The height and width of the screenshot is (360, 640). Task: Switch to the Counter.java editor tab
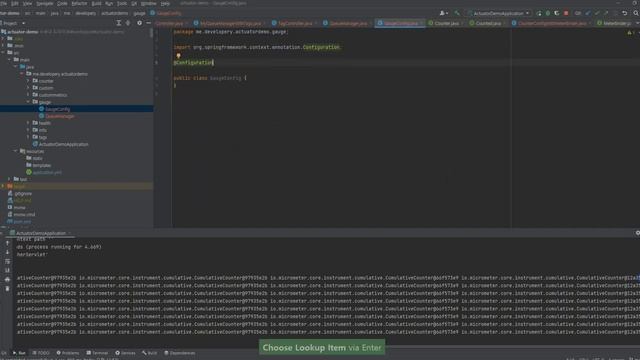pos(446,23)
